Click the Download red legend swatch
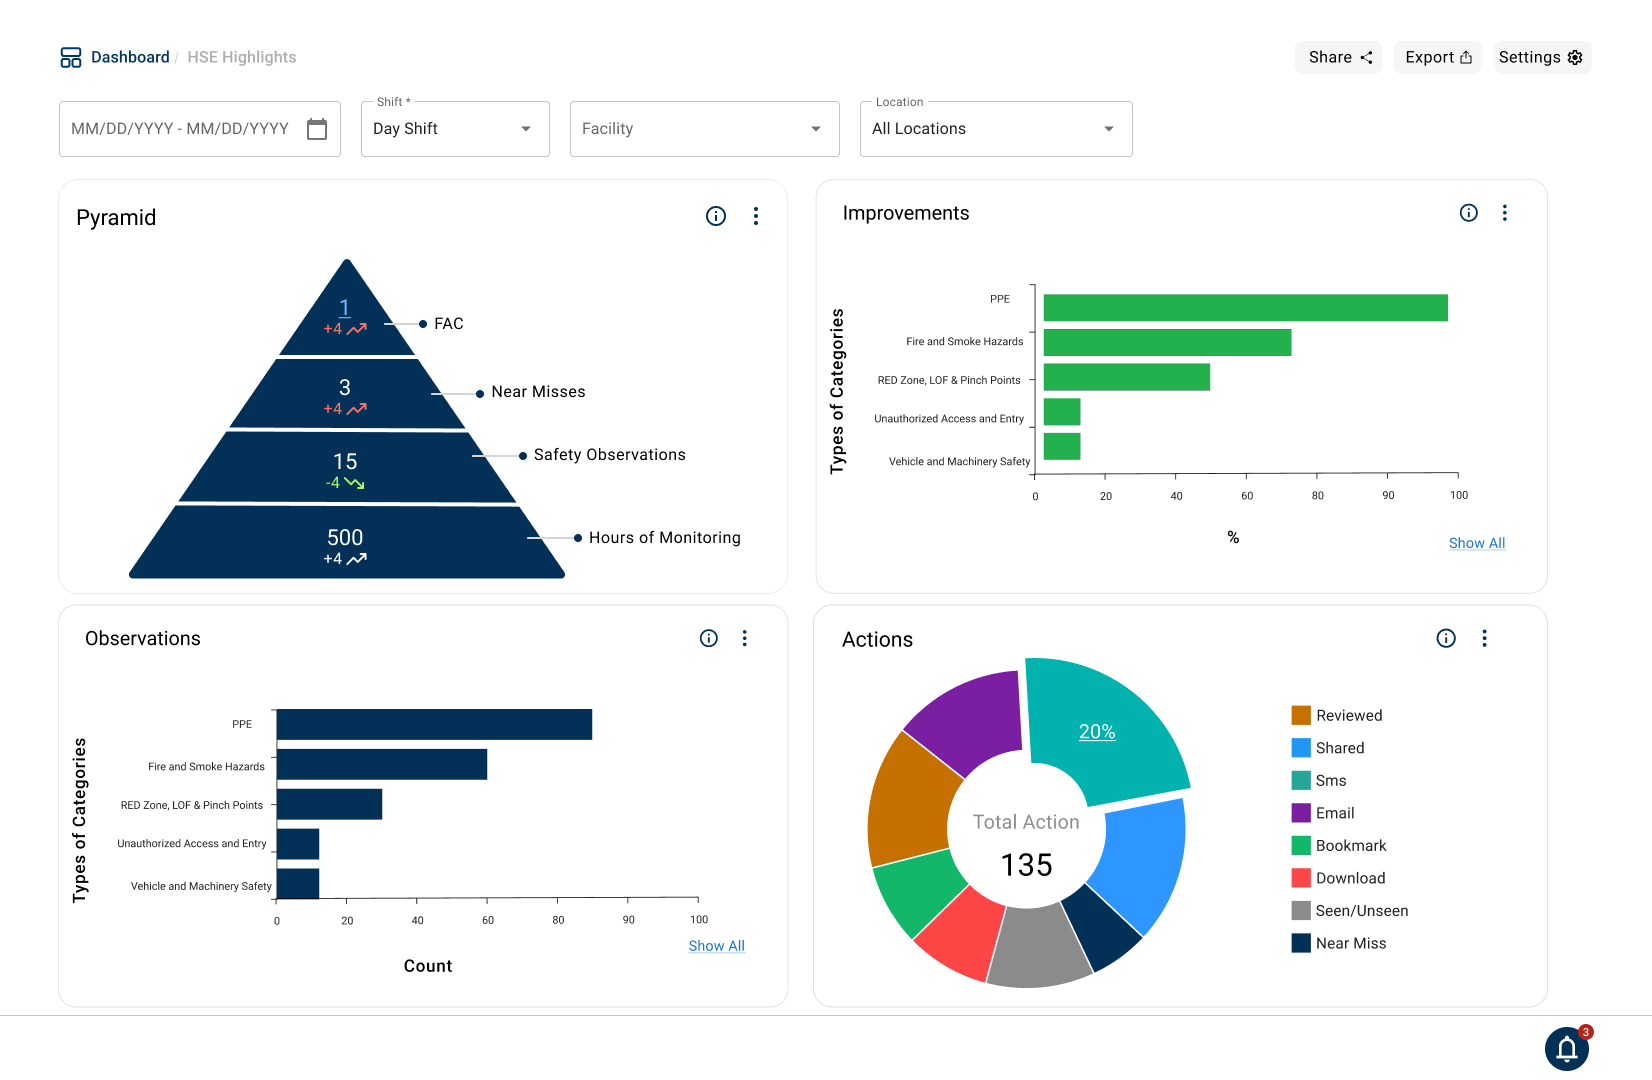 tap(1301, 878)
